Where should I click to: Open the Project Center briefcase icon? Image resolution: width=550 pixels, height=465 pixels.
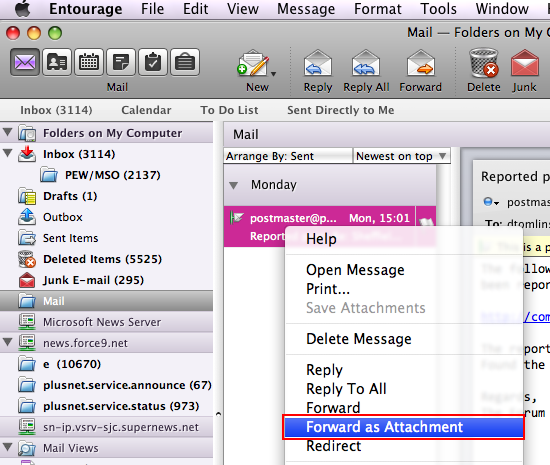coord(185,62)
